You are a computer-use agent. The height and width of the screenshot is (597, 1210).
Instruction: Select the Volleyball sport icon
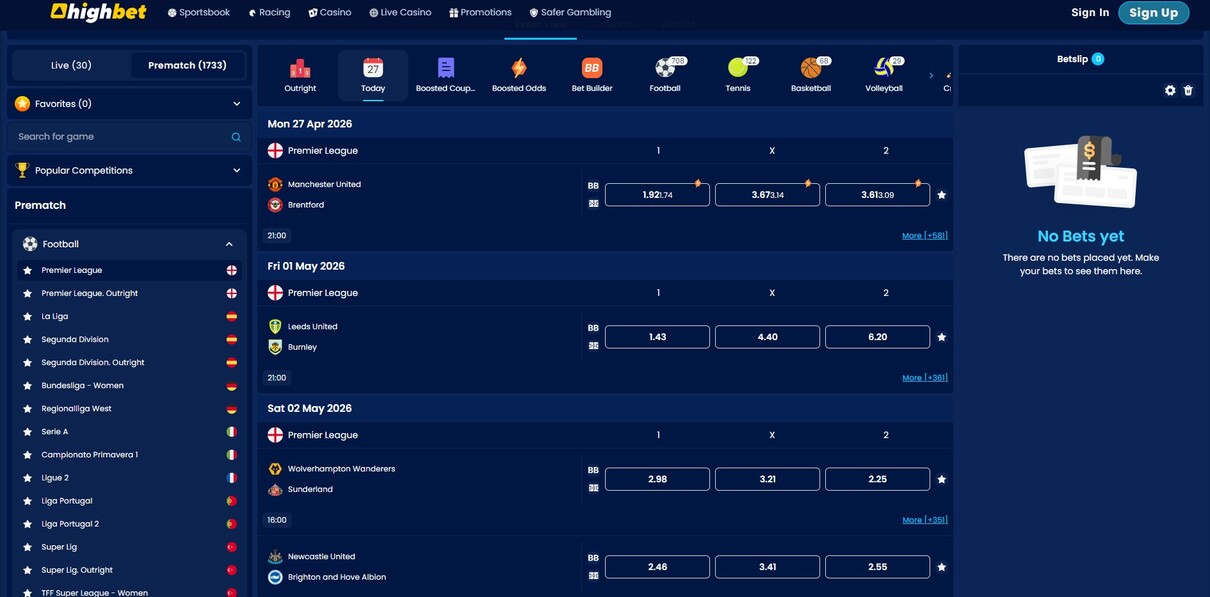[x=884, y=68]
